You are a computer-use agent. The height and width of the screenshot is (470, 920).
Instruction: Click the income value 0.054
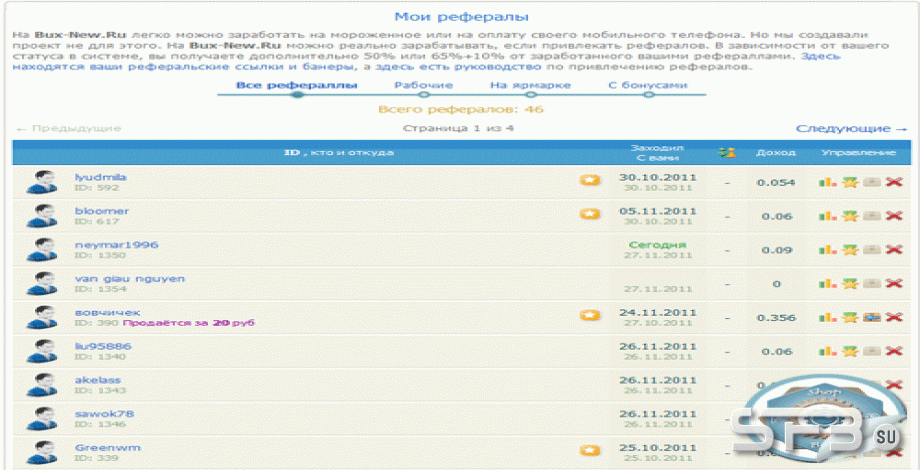776,182
